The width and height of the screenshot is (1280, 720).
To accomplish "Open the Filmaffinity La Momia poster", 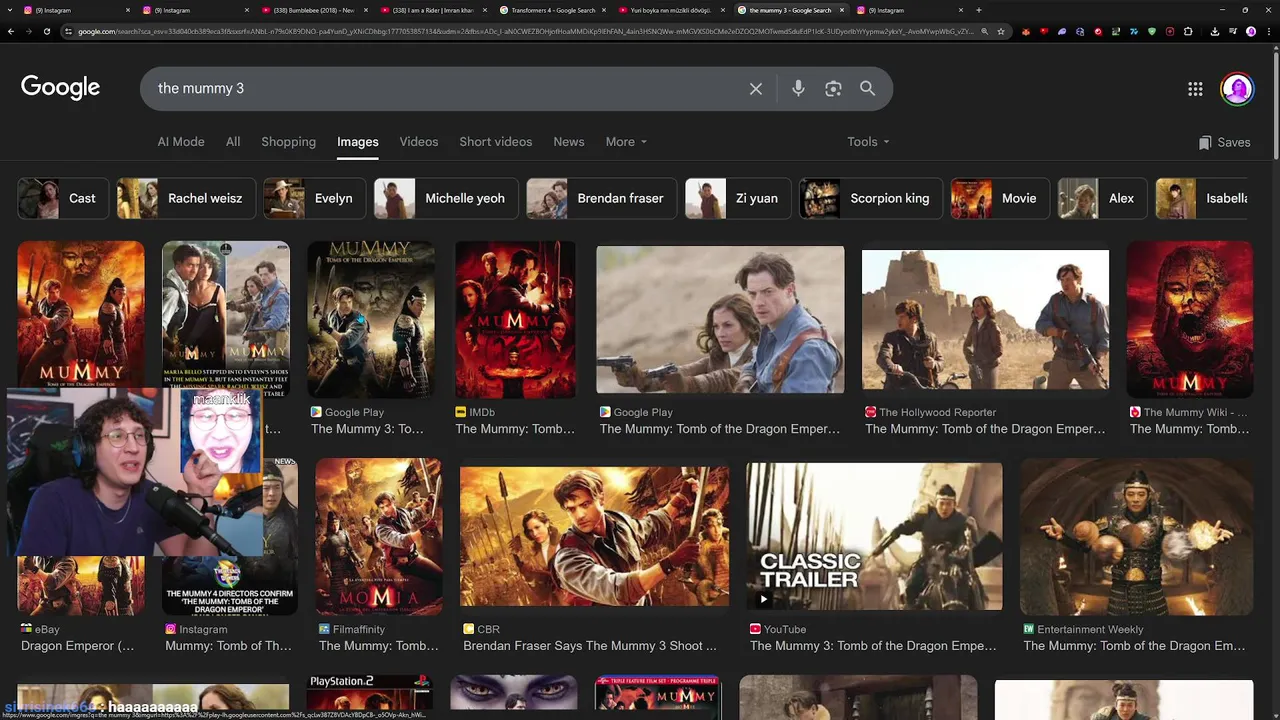I will (x=378, y=537).
